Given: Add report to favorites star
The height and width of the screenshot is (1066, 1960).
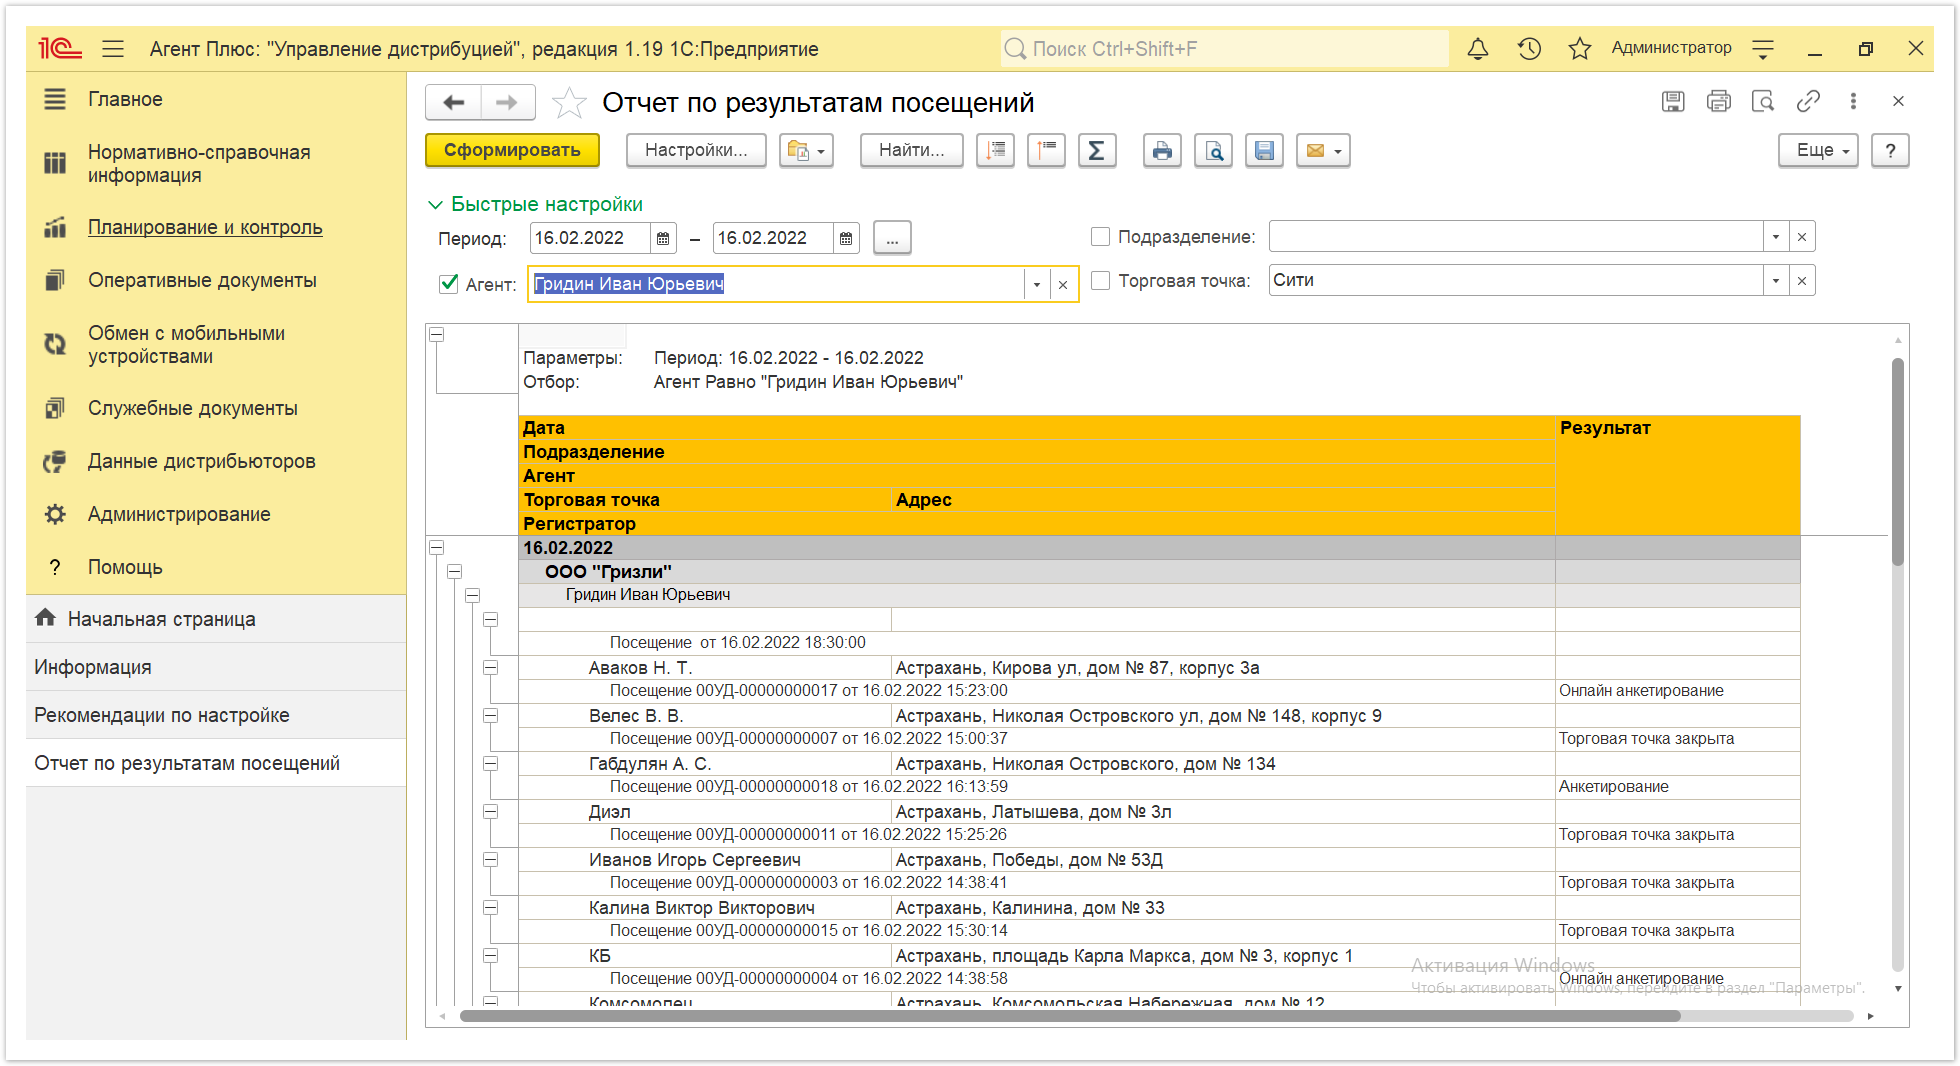Looking at the screenshot, I should click(x=569, y=102).
